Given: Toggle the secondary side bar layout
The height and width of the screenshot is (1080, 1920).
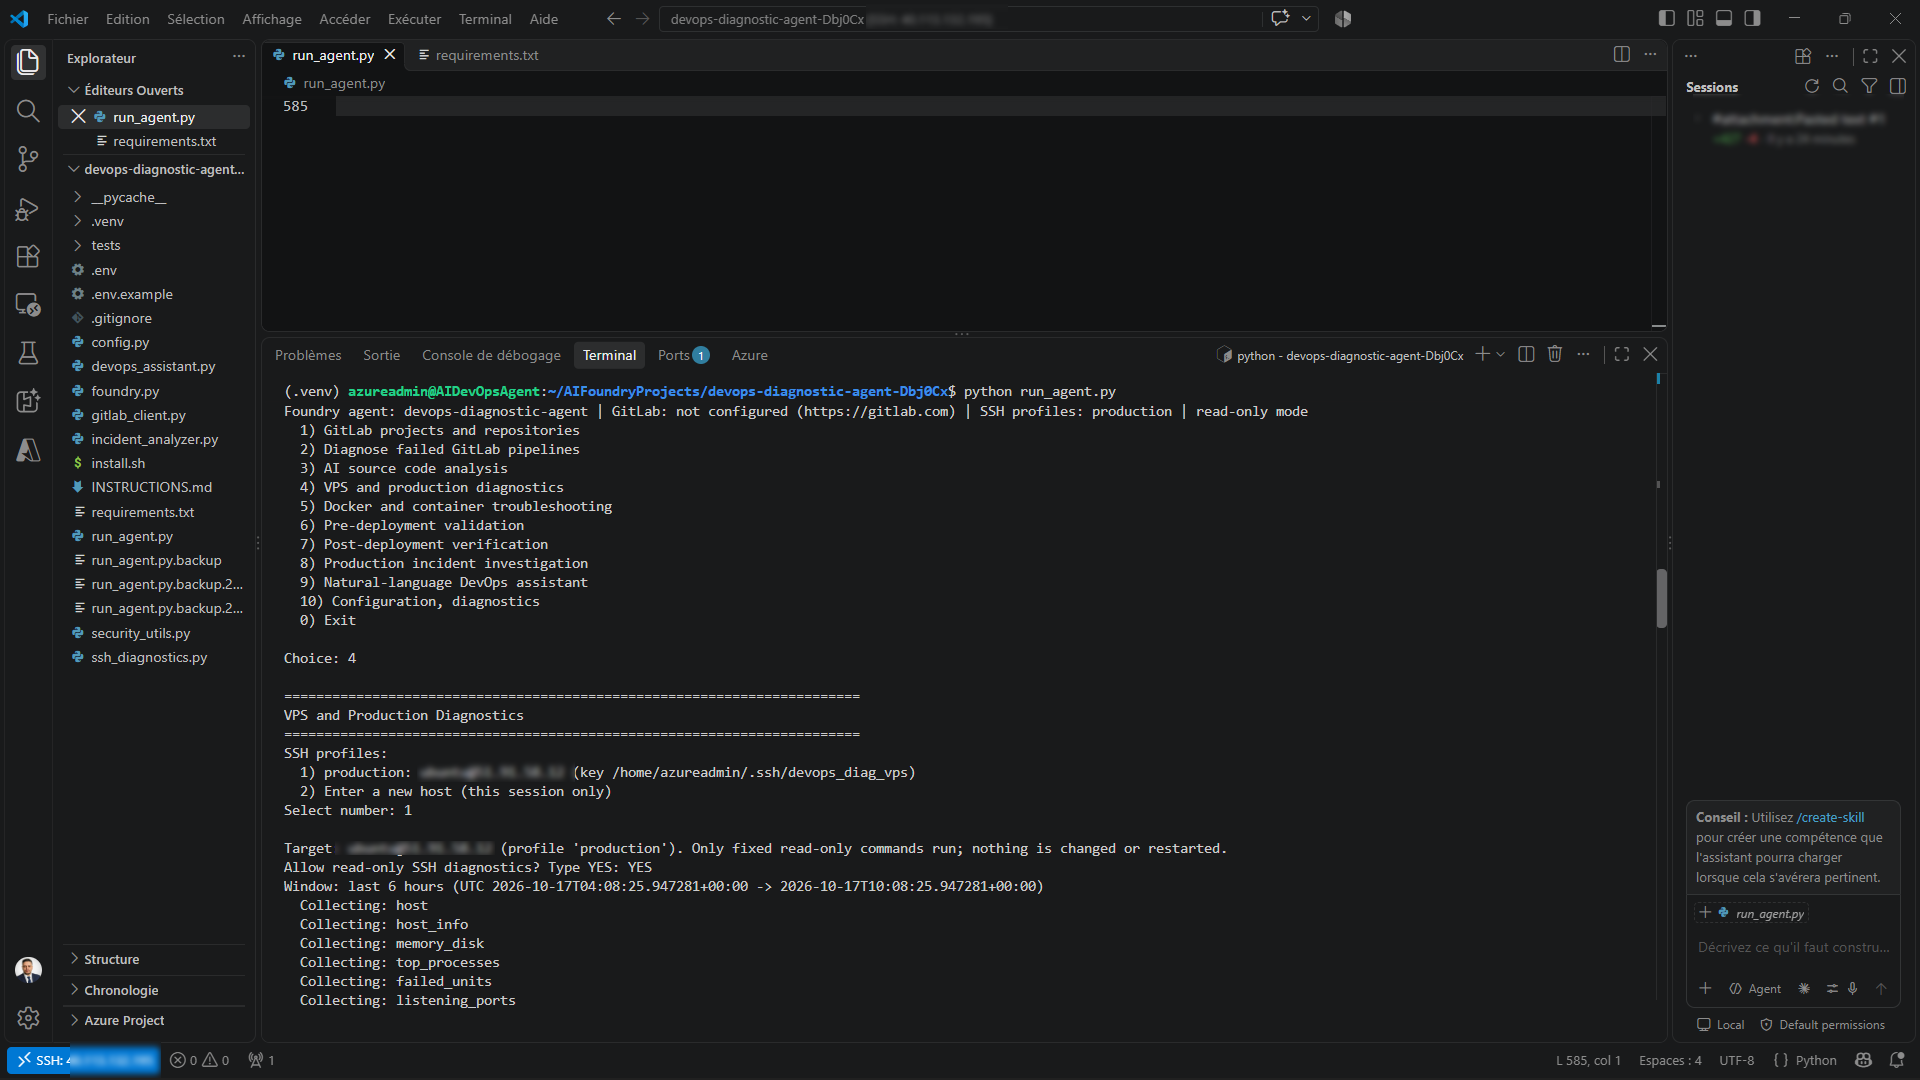Looking at the screenshot, I should (x=1752, y=18).
